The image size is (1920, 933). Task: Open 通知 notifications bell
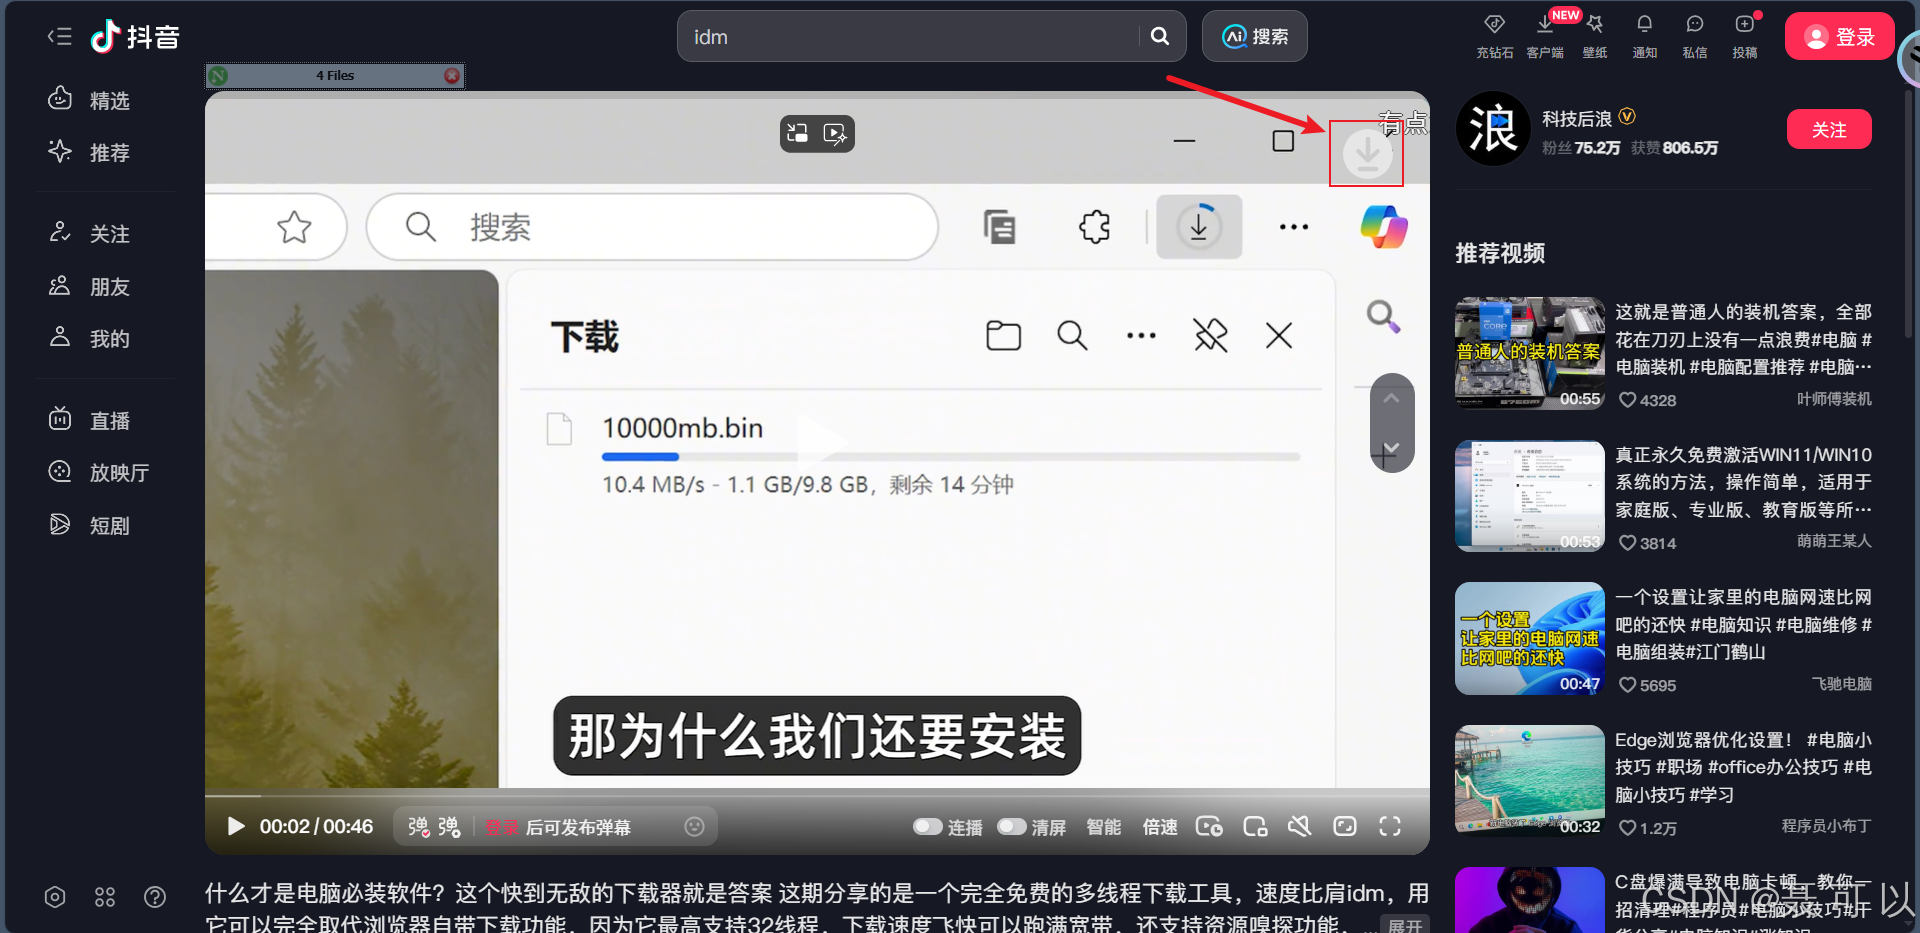[1645, 36]
